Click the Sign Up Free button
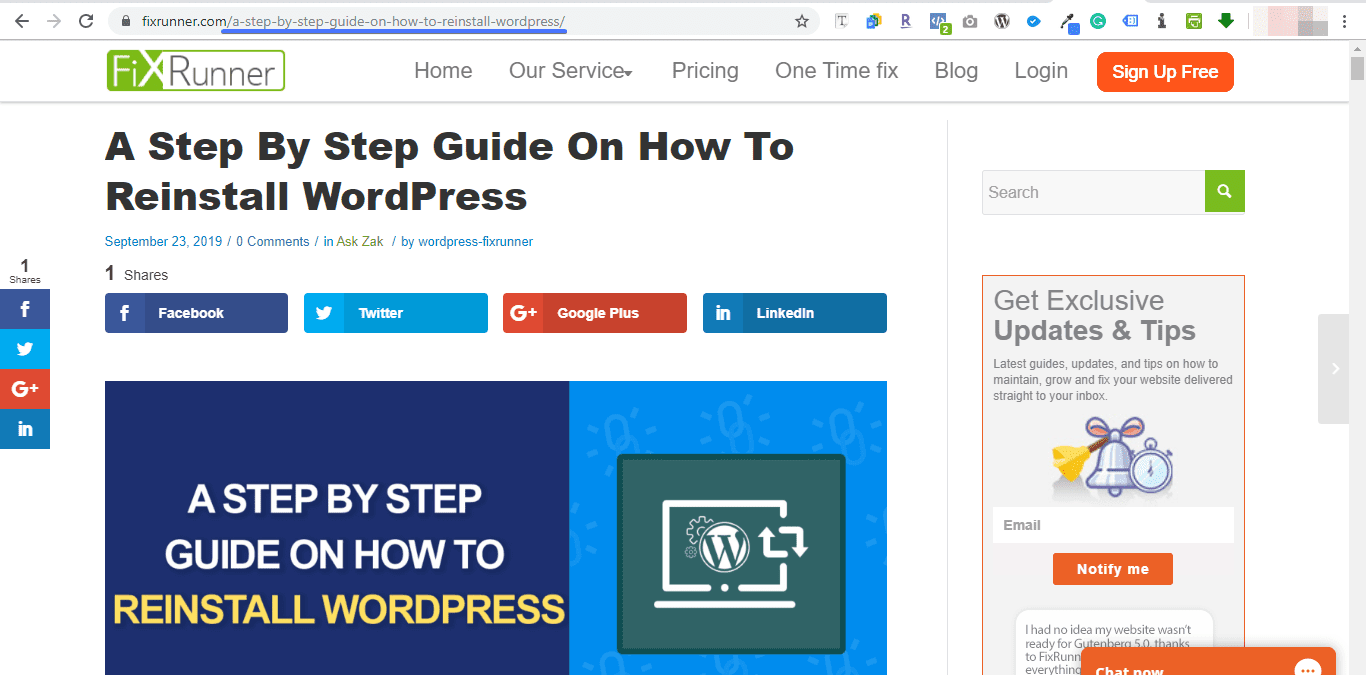This screenshot has height=675, width=1366. 1165,72
